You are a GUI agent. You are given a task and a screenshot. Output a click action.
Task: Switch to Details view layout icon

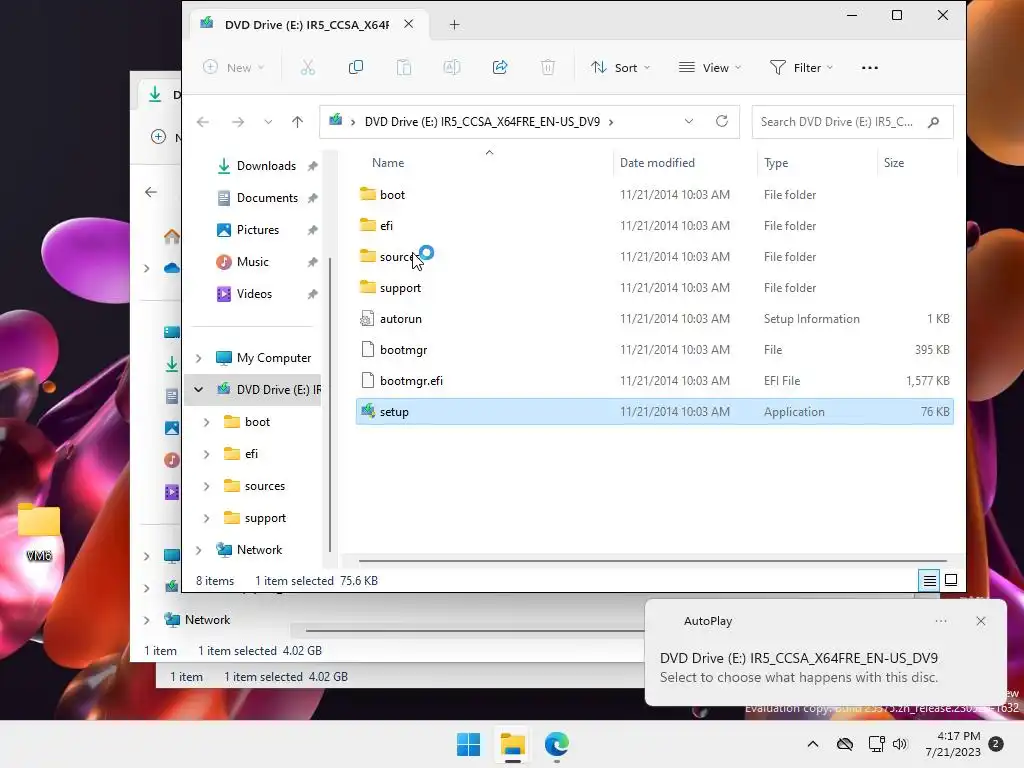point(929,580)
